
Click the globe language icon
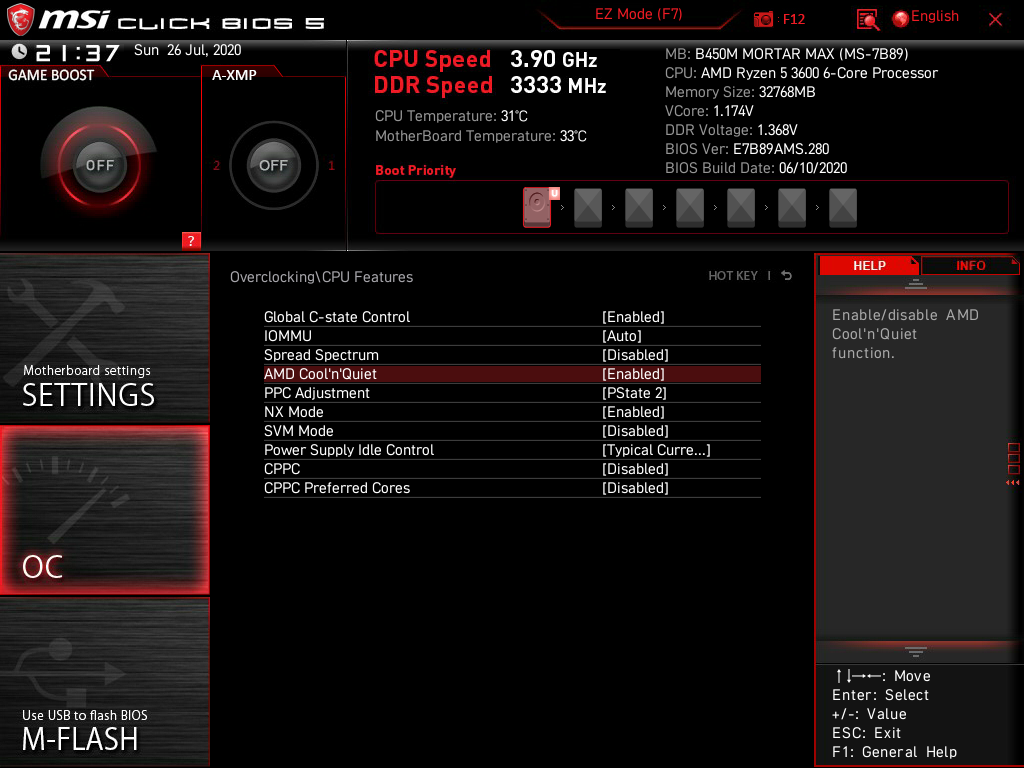901,19
